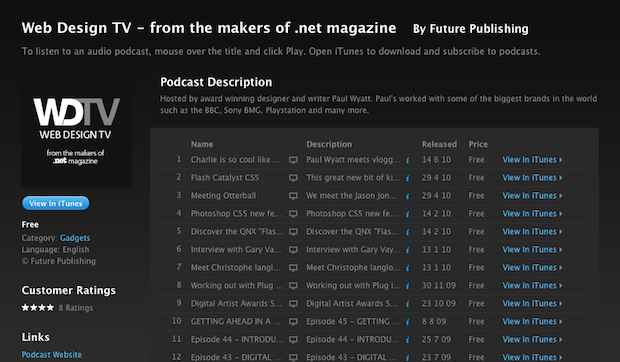Click the Released column header
The image size is (620, 362).
coord(439,144)
